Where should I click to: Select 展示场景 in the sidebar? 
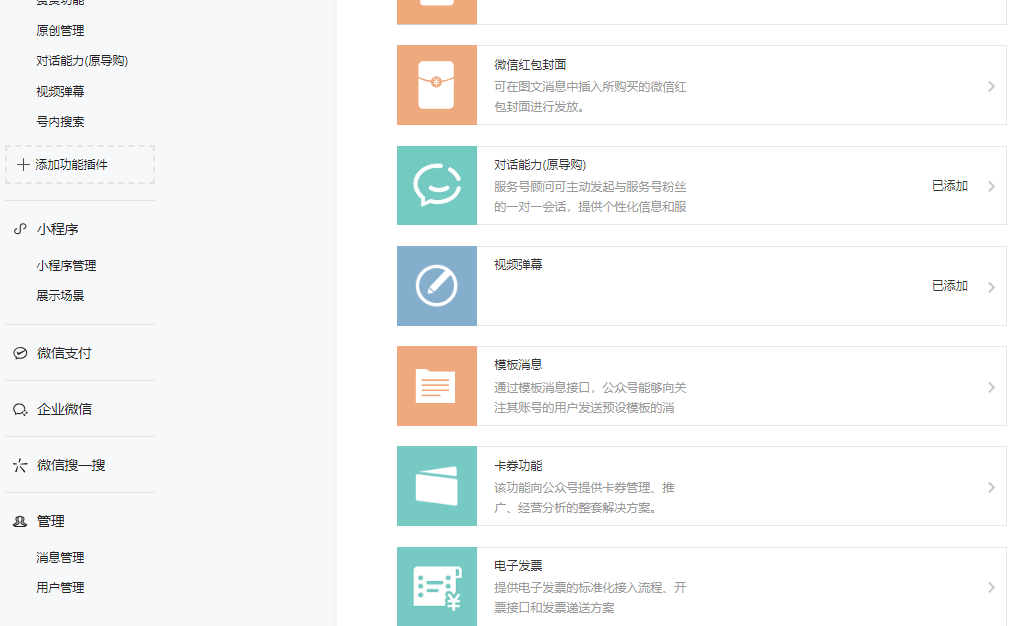click(60, 295)
